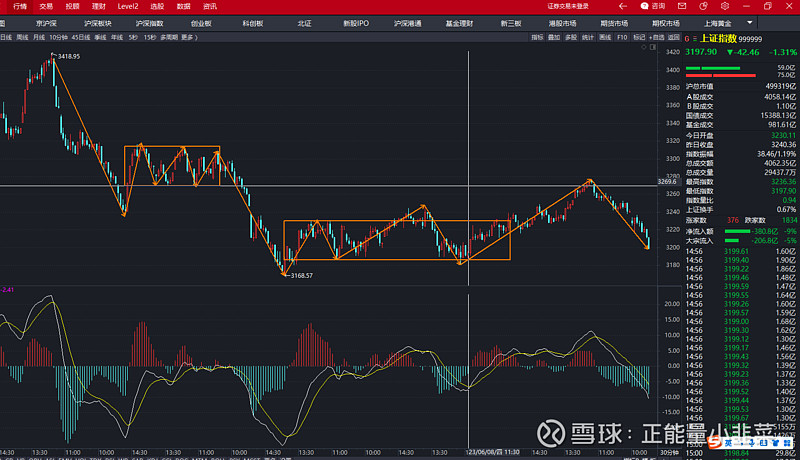Open the 行情 menu
Viewport: 800px width, 460px height.
20,6
